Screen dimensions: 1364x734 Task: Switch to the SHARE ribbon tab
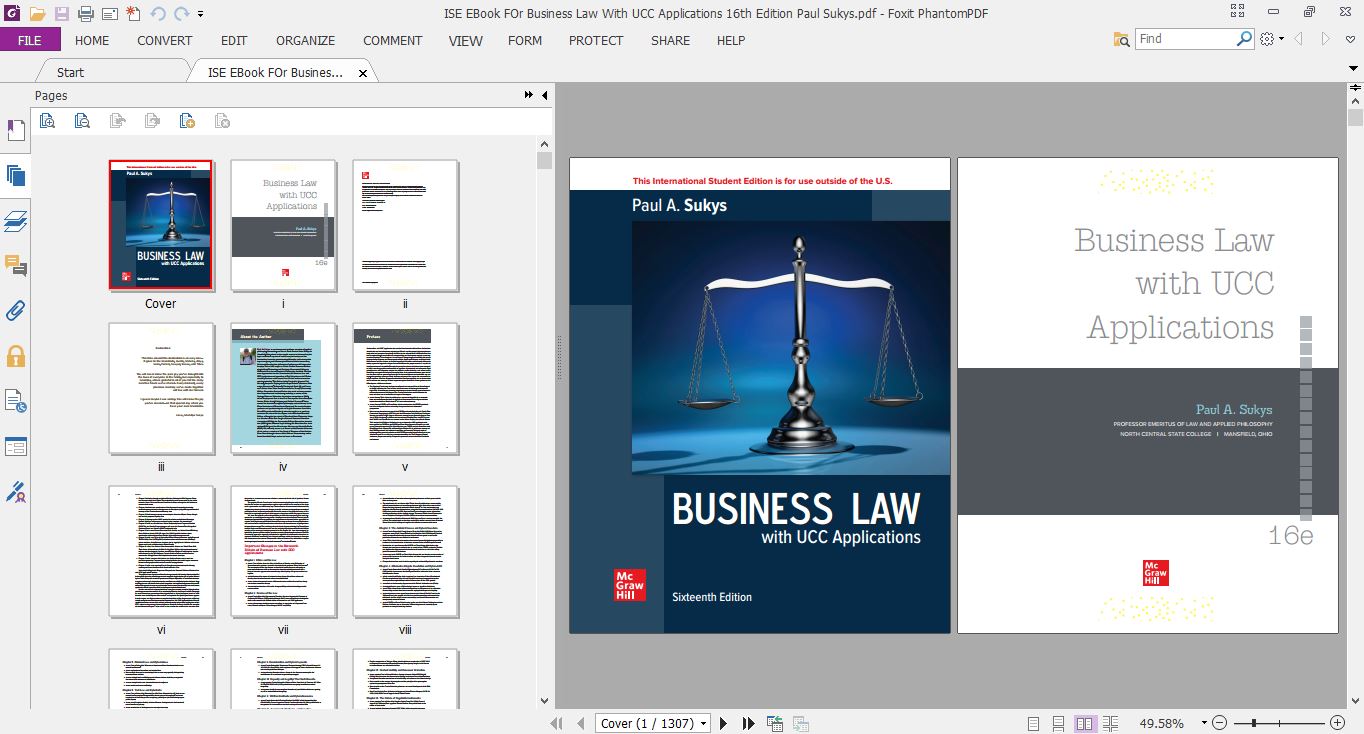[670, 40]
